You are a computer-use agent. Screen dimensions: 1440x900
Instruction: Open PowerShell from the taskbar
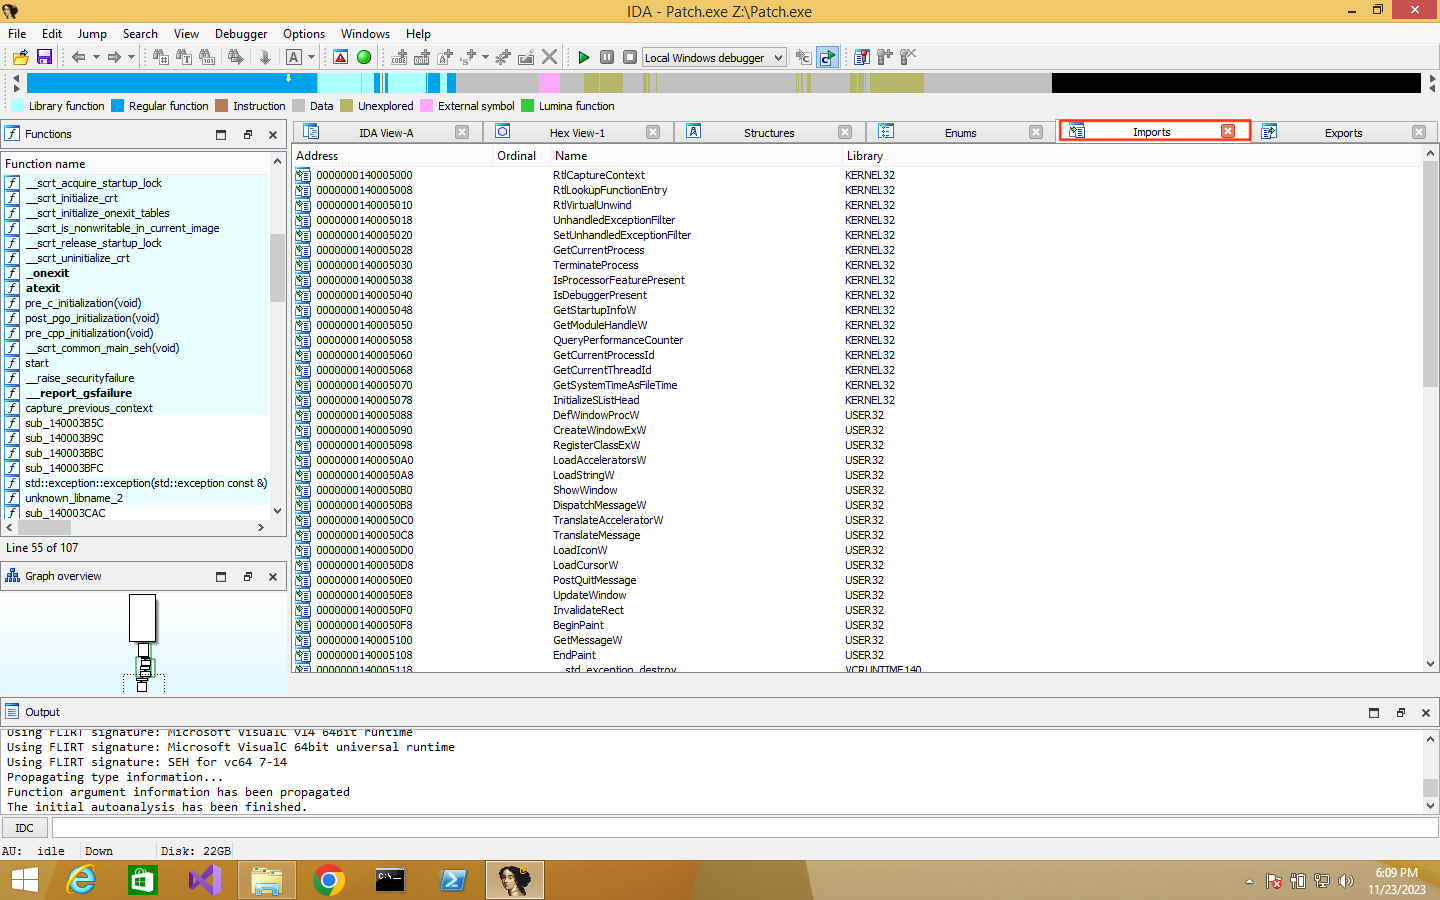tap(452, 880)
